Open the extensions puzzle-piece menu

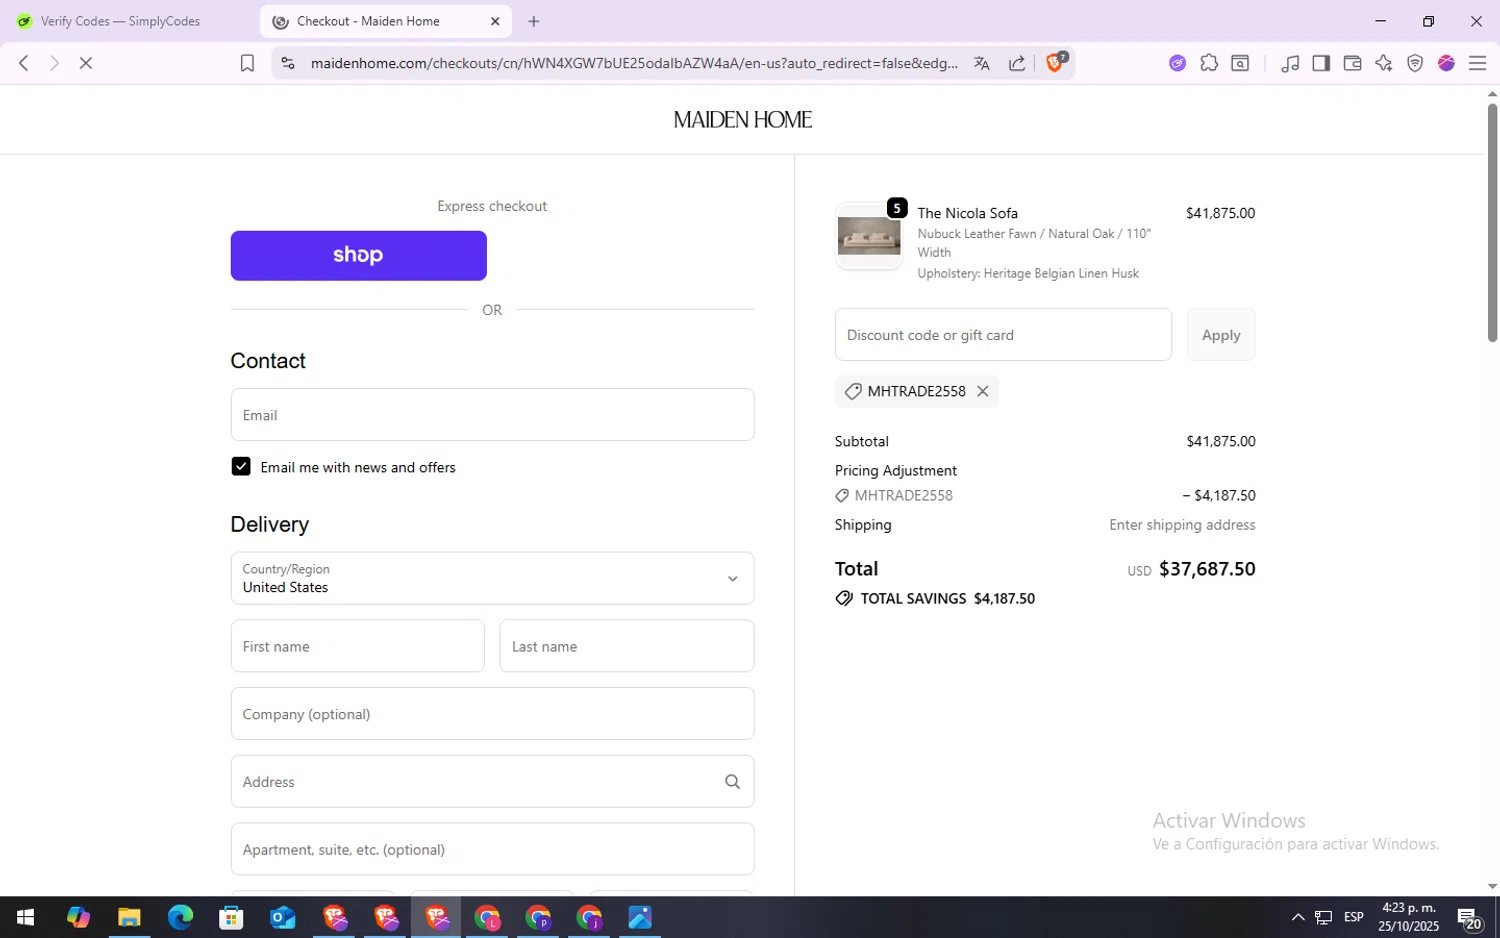click(1209, 63)
